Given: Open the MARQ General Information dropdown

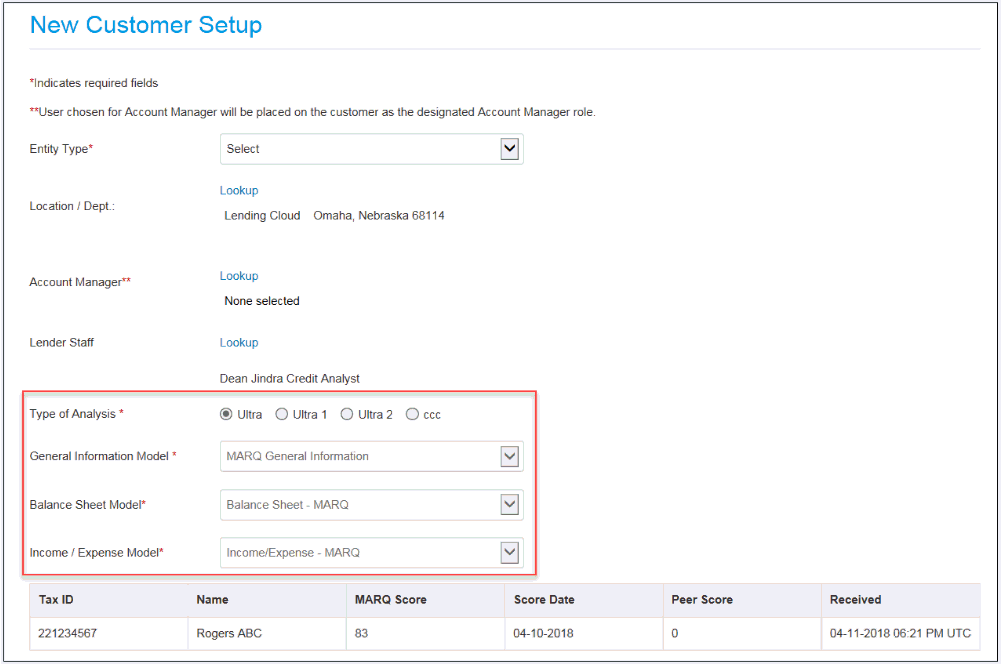Looking at the screenshot, I should click(x=370, y=456).
